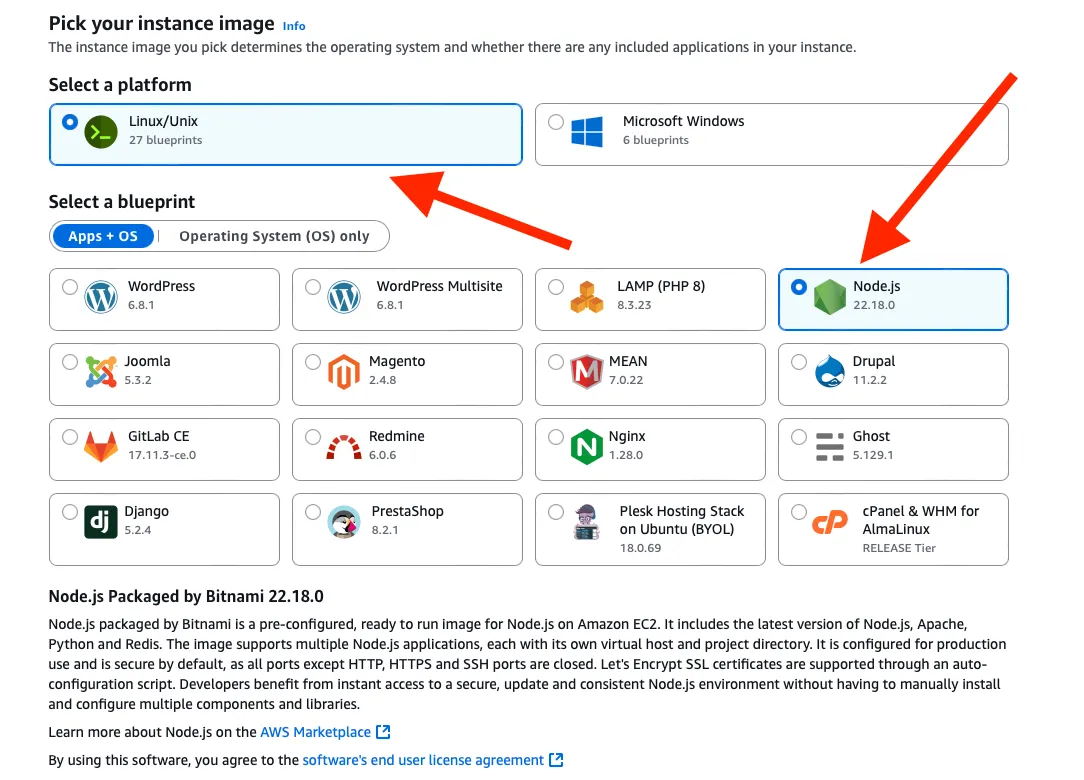Viewport: 1084px width, 780px height.
Task: Choose the Magento blueprint radio button
Action: tap(313, 362)
